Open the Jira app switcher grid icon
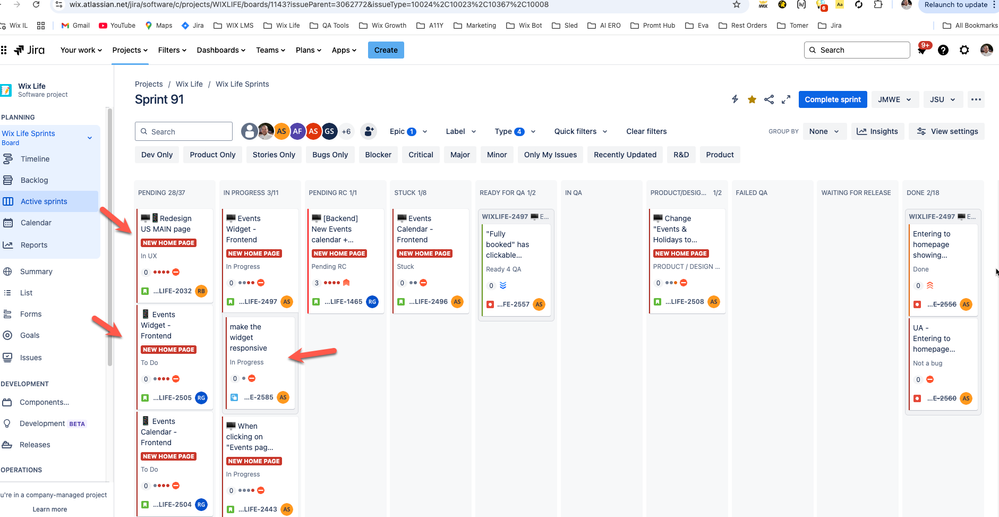 tap(3, 50)
